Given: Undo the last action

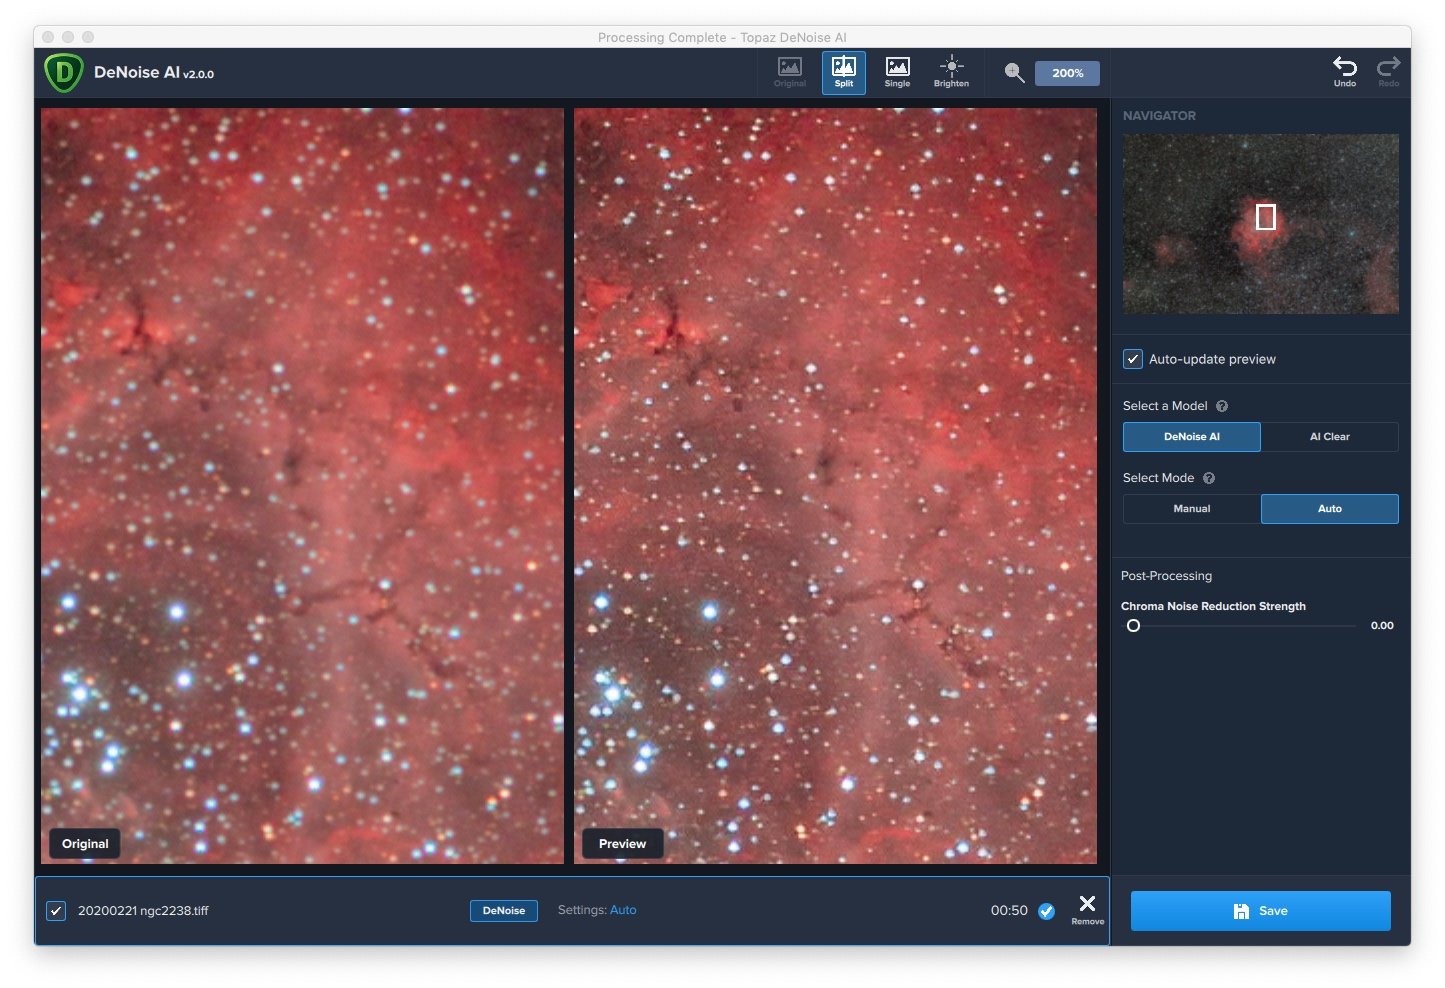Looking at the screenshot, I should click(x=1345, y=72).
